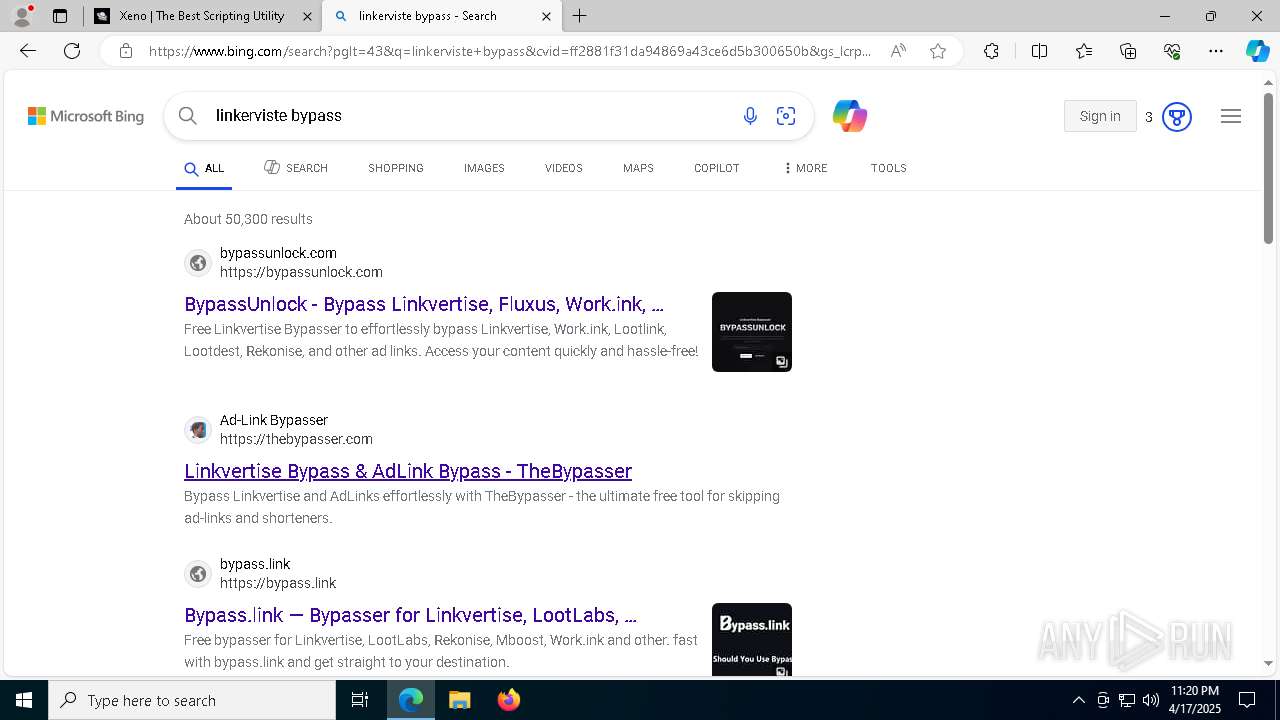The image size is (1280, 720).
Task: Open Linkvertise Bypass TheBypasser link
Action: [408, 471]
